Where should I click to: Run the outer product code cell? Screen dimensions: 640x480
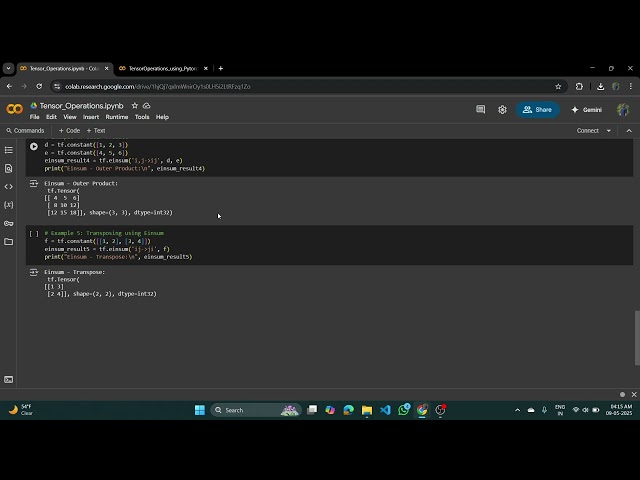click(34, 146)
